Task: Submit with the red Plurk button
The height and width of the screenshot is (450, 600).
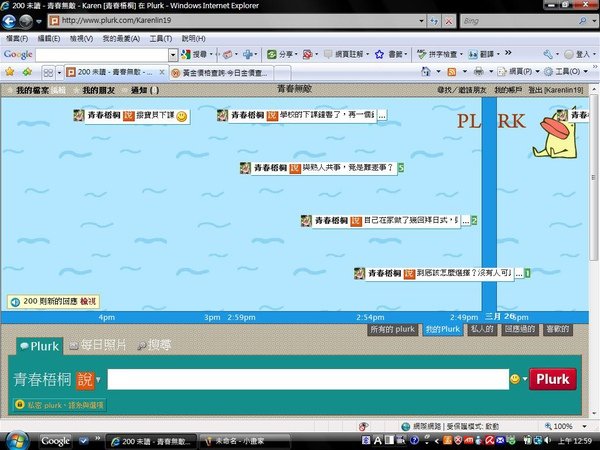Action: coord(553,379)
